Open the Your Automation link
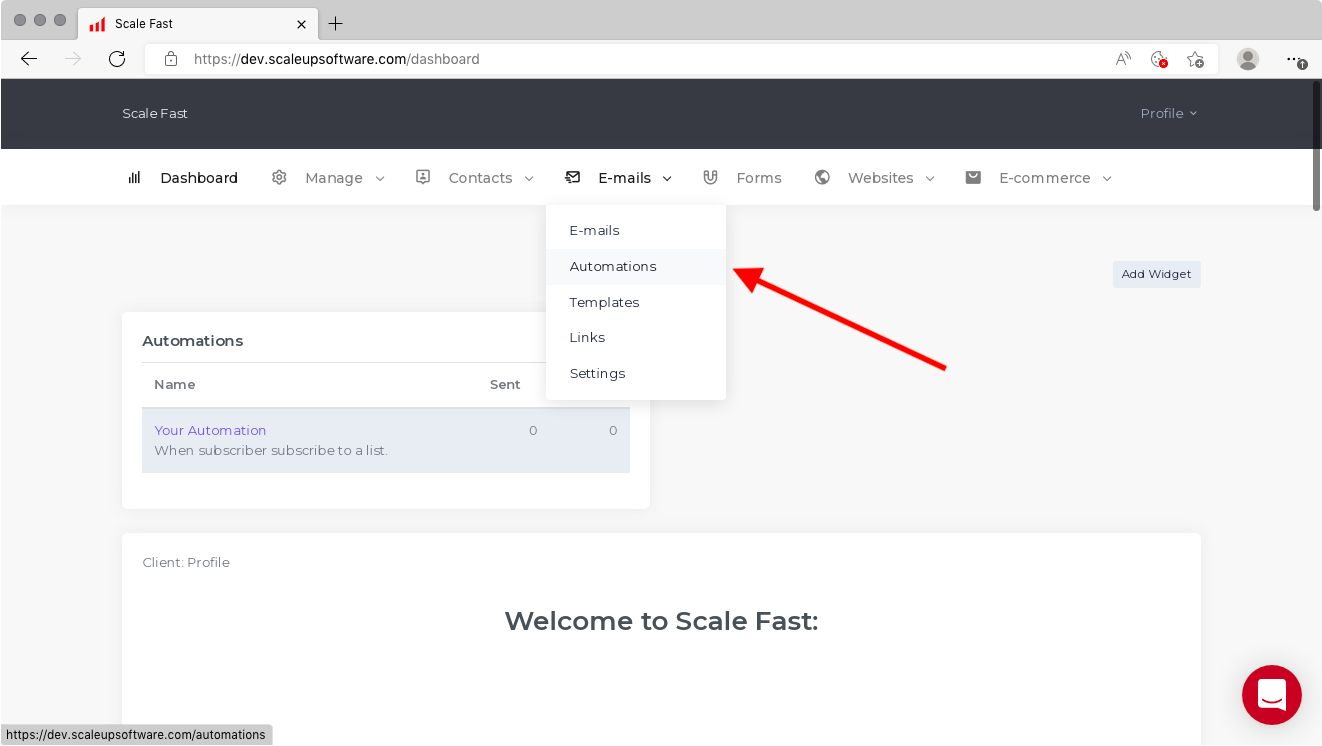Viewport: 1322px width, 746px height. click(210, 431)
